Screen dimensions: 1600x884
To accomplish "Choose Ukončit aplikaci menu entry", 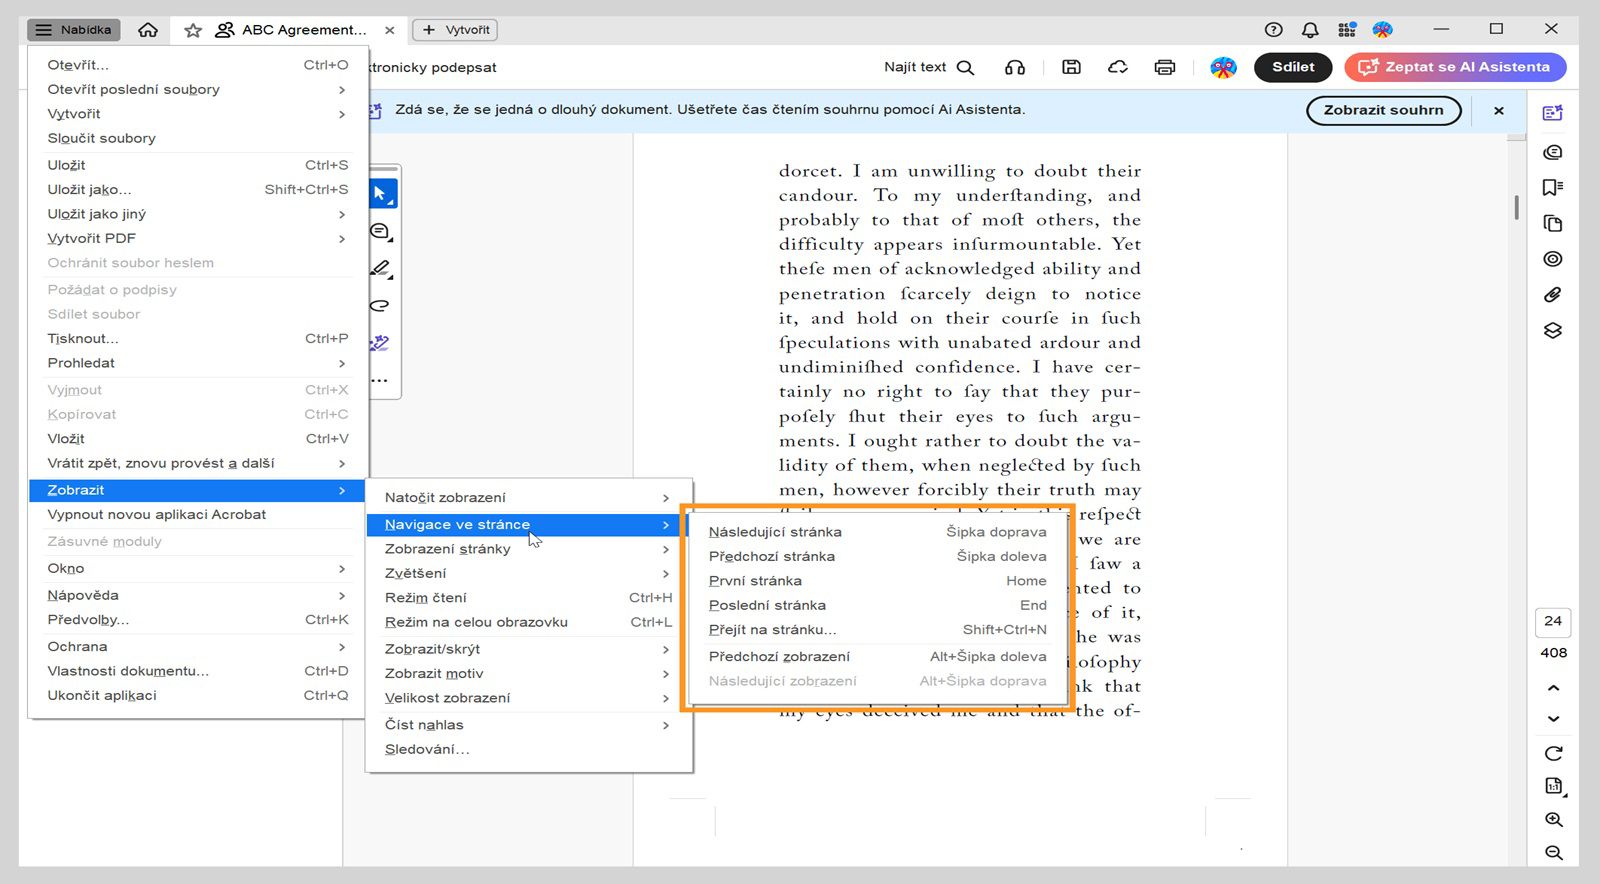I will (198, 696).
